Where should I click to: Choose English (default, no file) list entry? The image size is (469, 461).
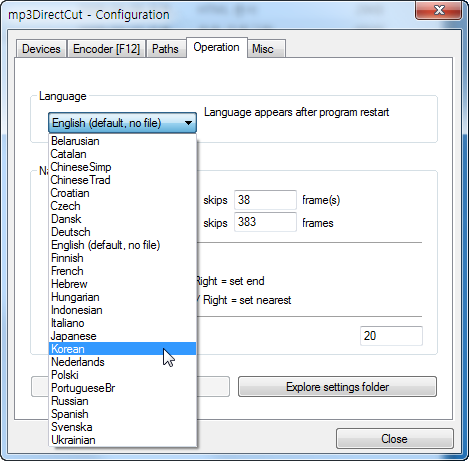click(122, 245)
